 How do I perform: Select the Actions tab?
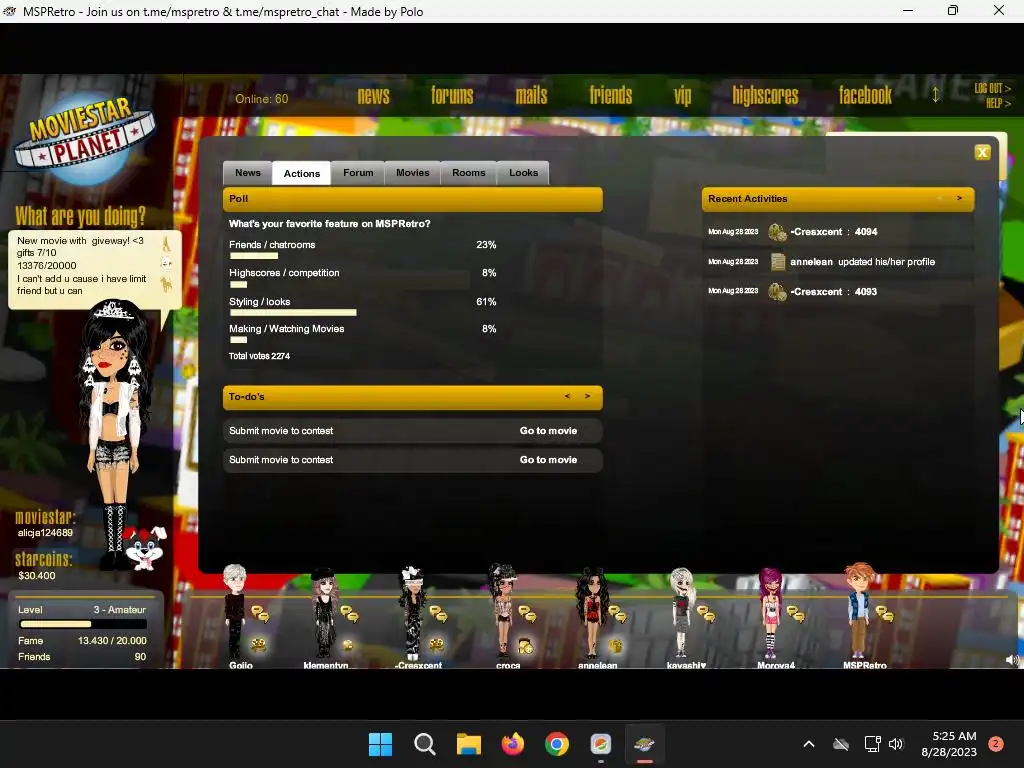(302, 173)
